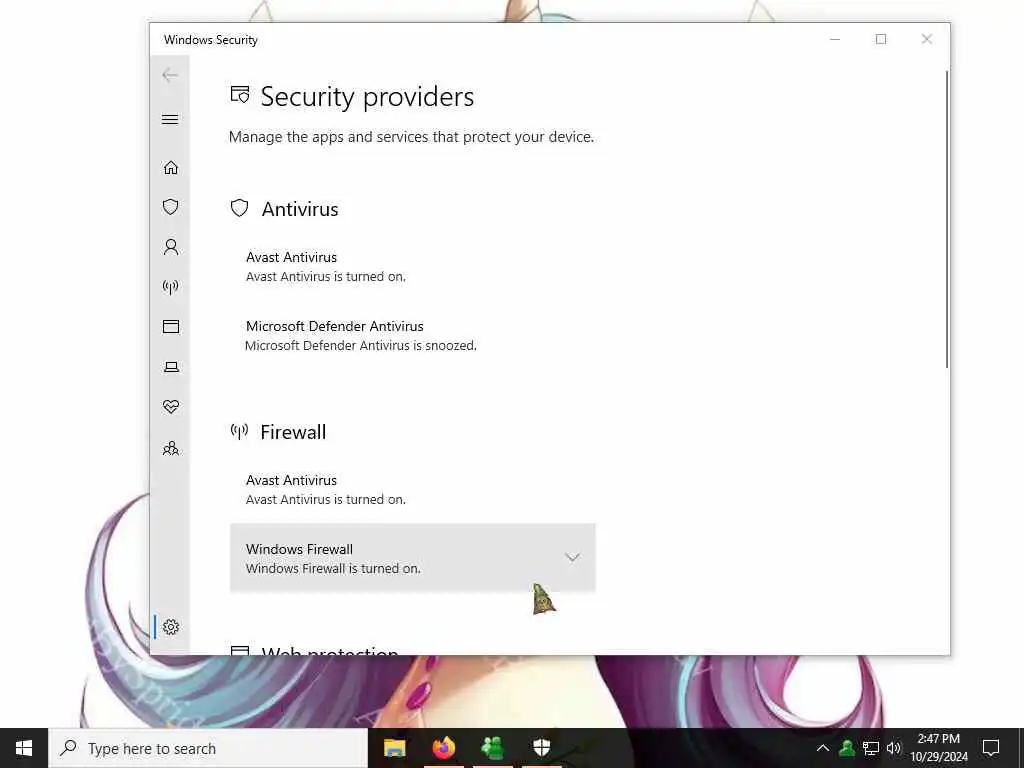Open Firefox from taskbar
Viewport: 1024px width, 768px height.
point(443,748)
